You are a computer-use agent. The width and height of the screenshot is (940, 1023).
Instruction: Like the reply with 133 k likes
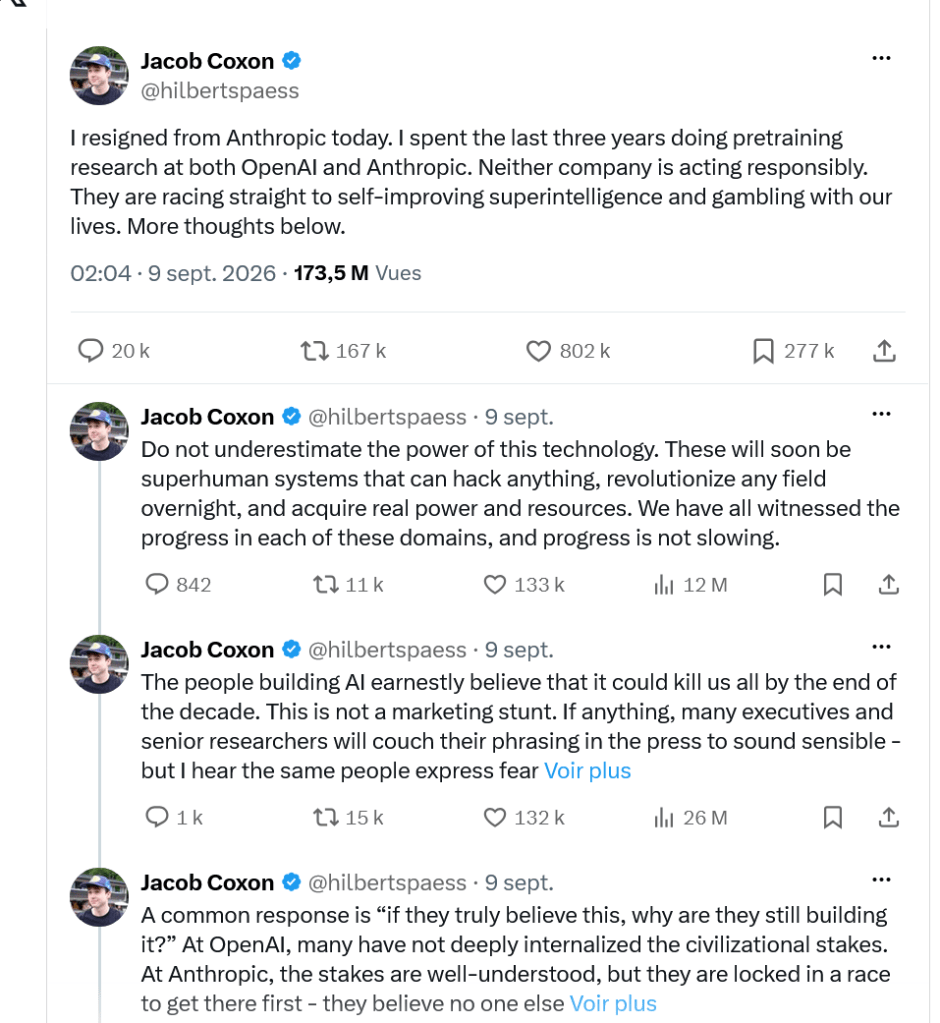pos(494,584)
